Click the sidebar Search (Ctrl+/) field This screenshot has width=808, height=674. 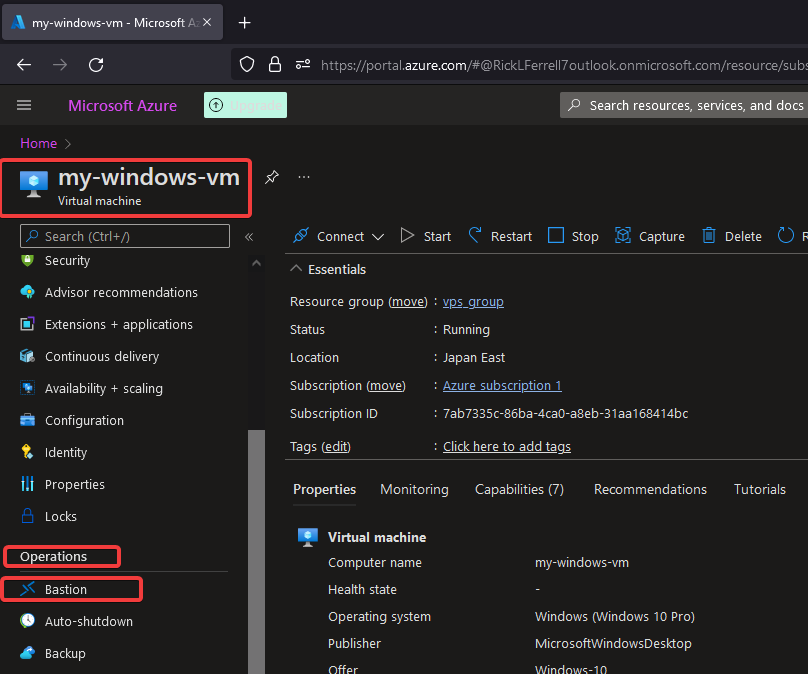pos(125,236)
